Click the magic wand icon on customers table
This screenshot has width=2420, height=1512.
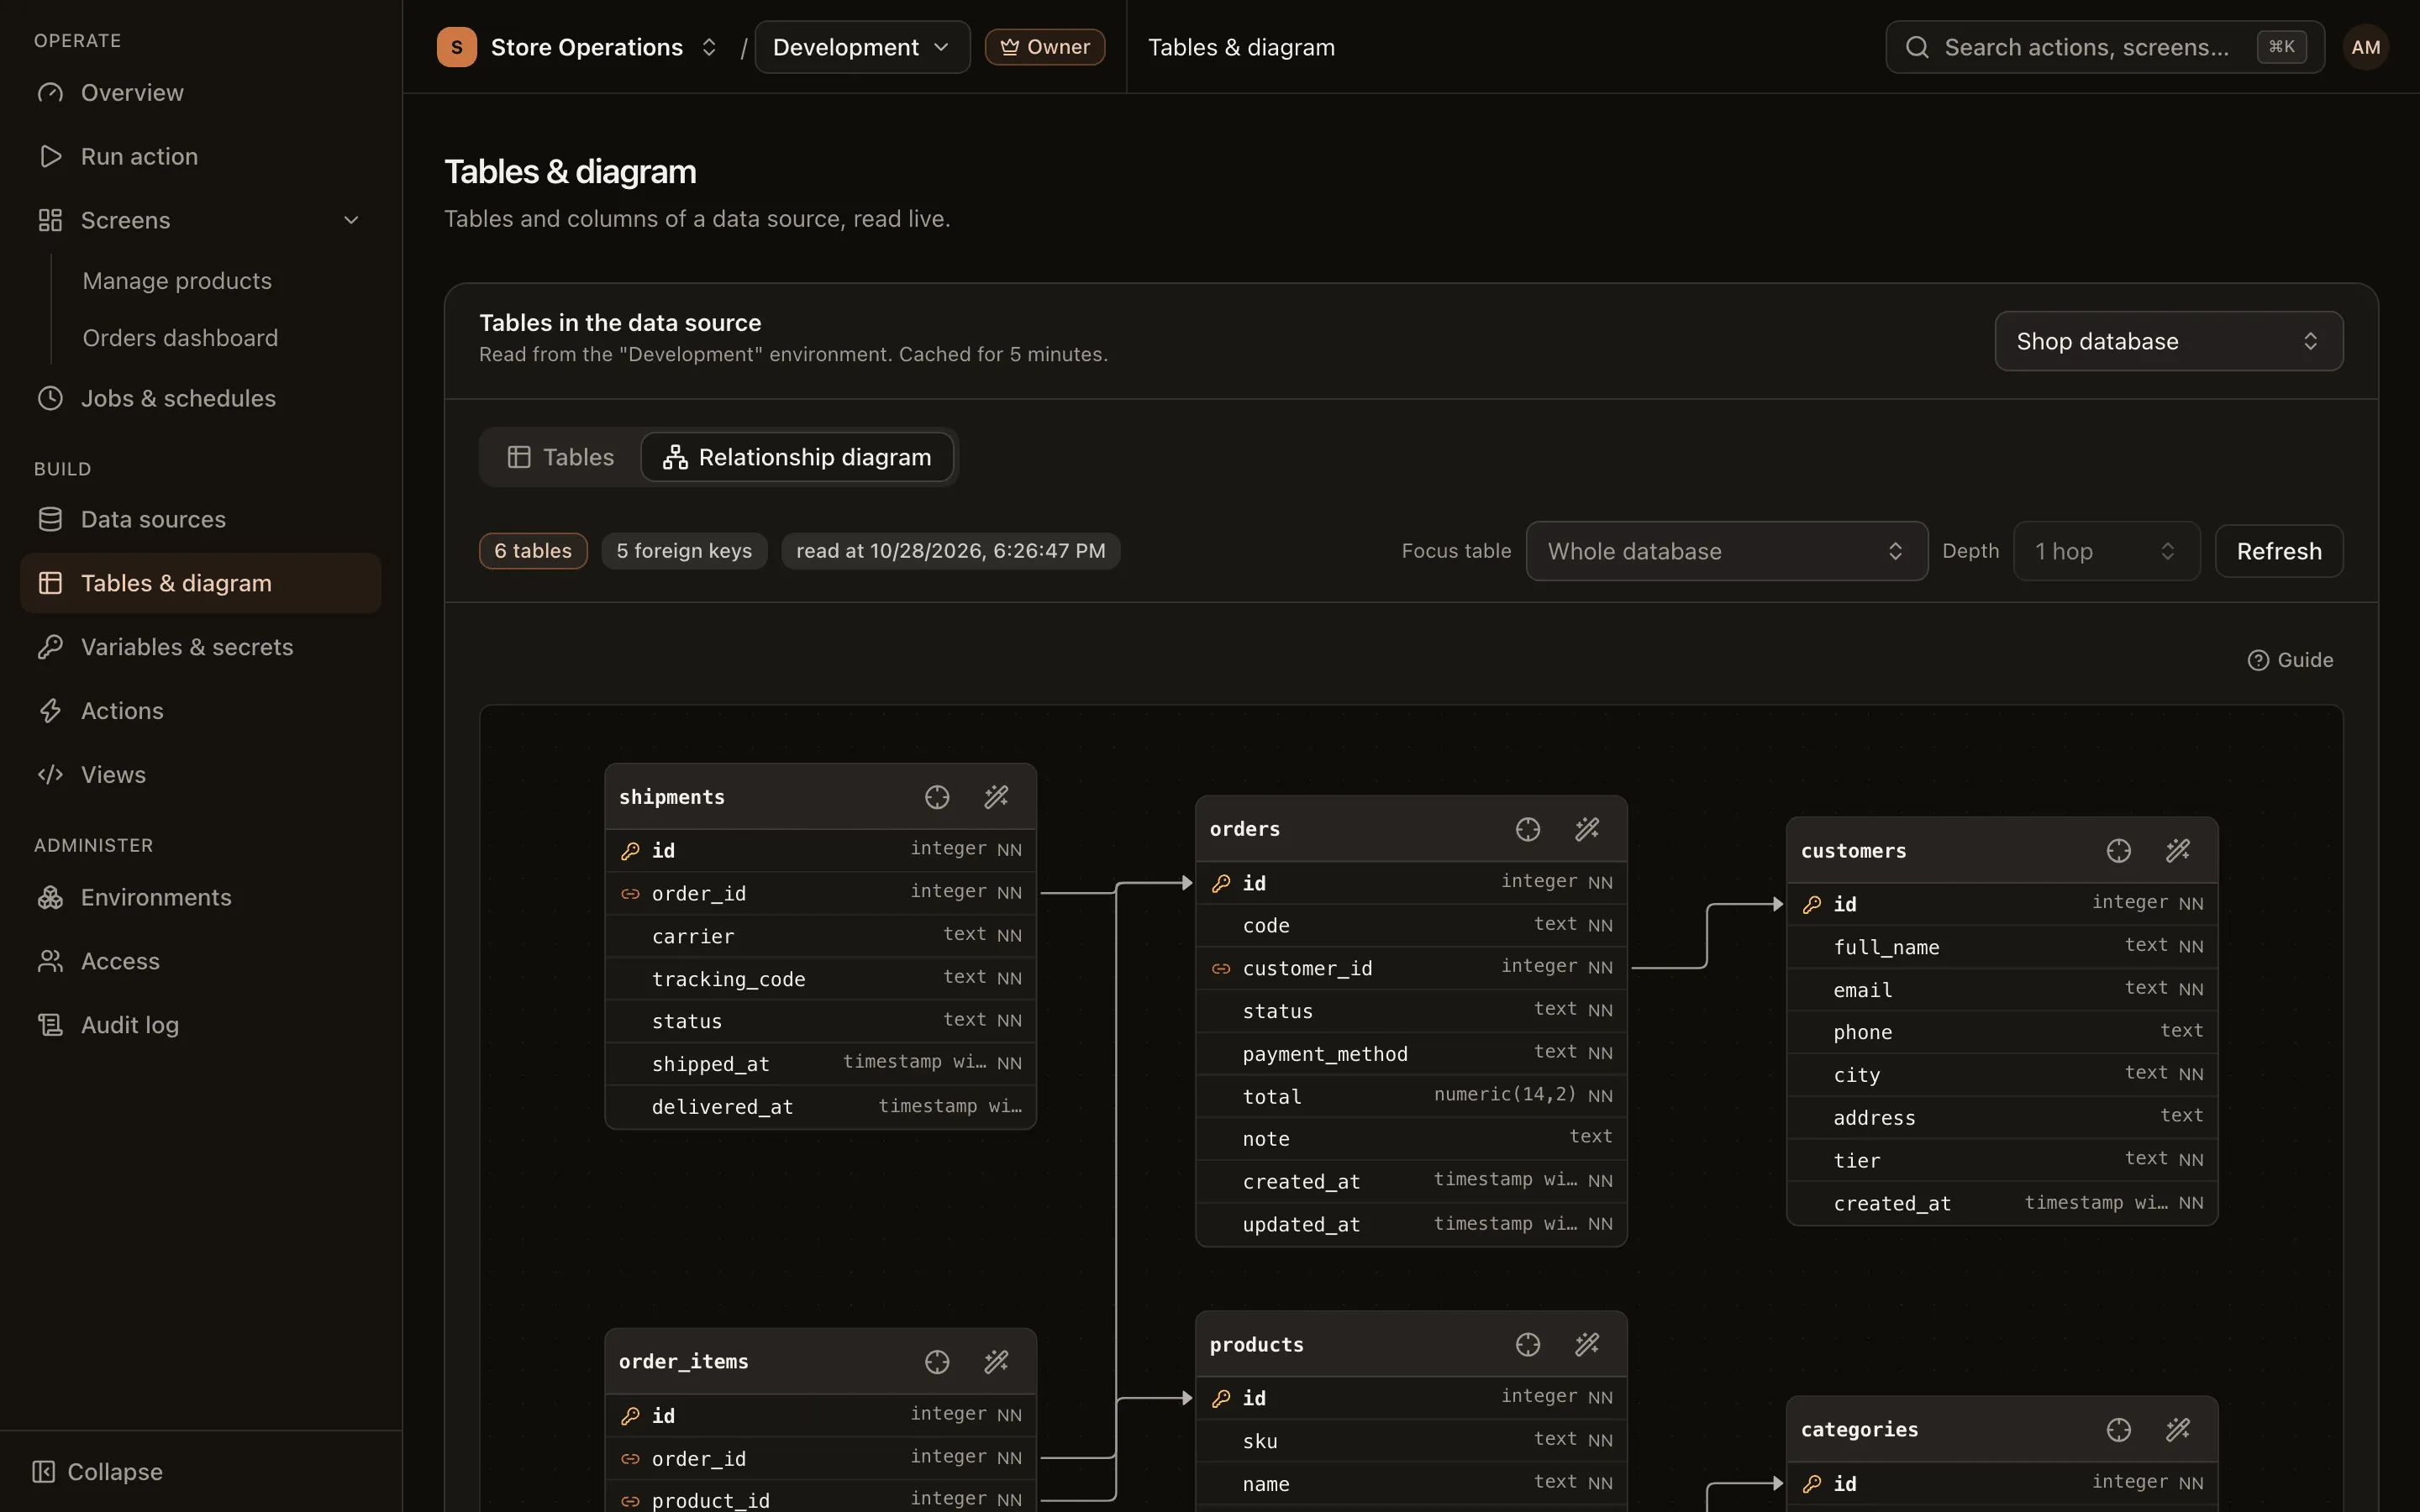[x=2178, y=851]
